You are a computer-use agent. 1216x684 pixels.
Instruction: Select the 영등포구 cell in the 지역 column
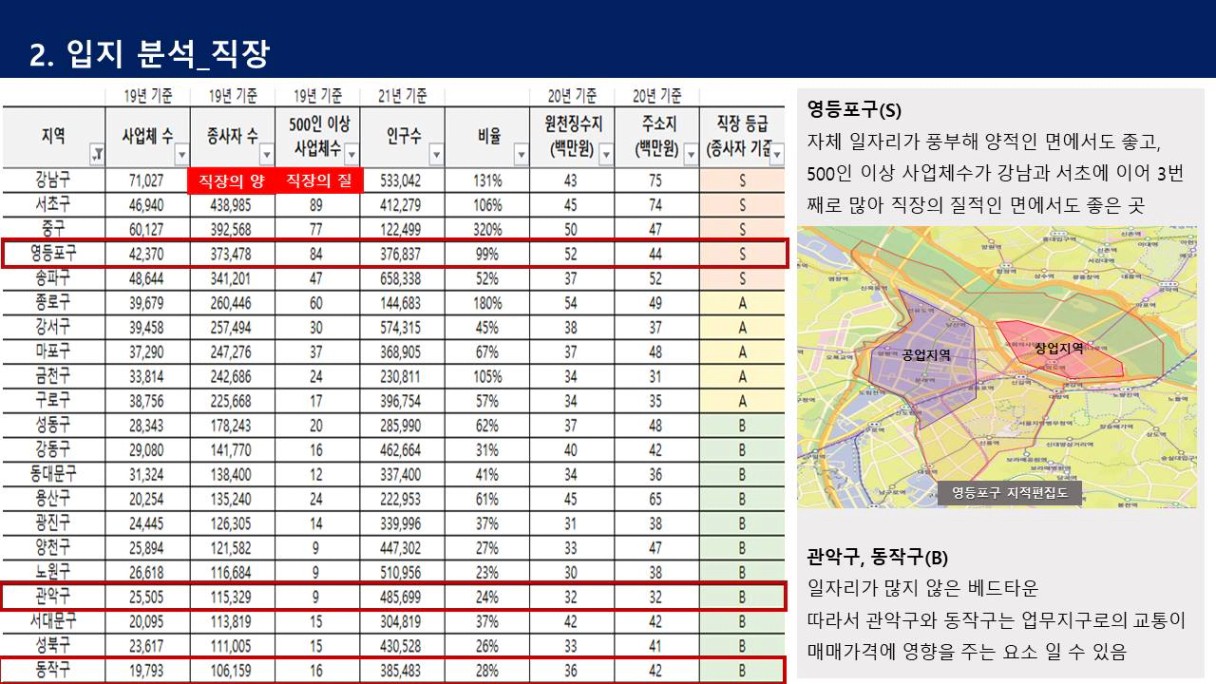(52, 254)
